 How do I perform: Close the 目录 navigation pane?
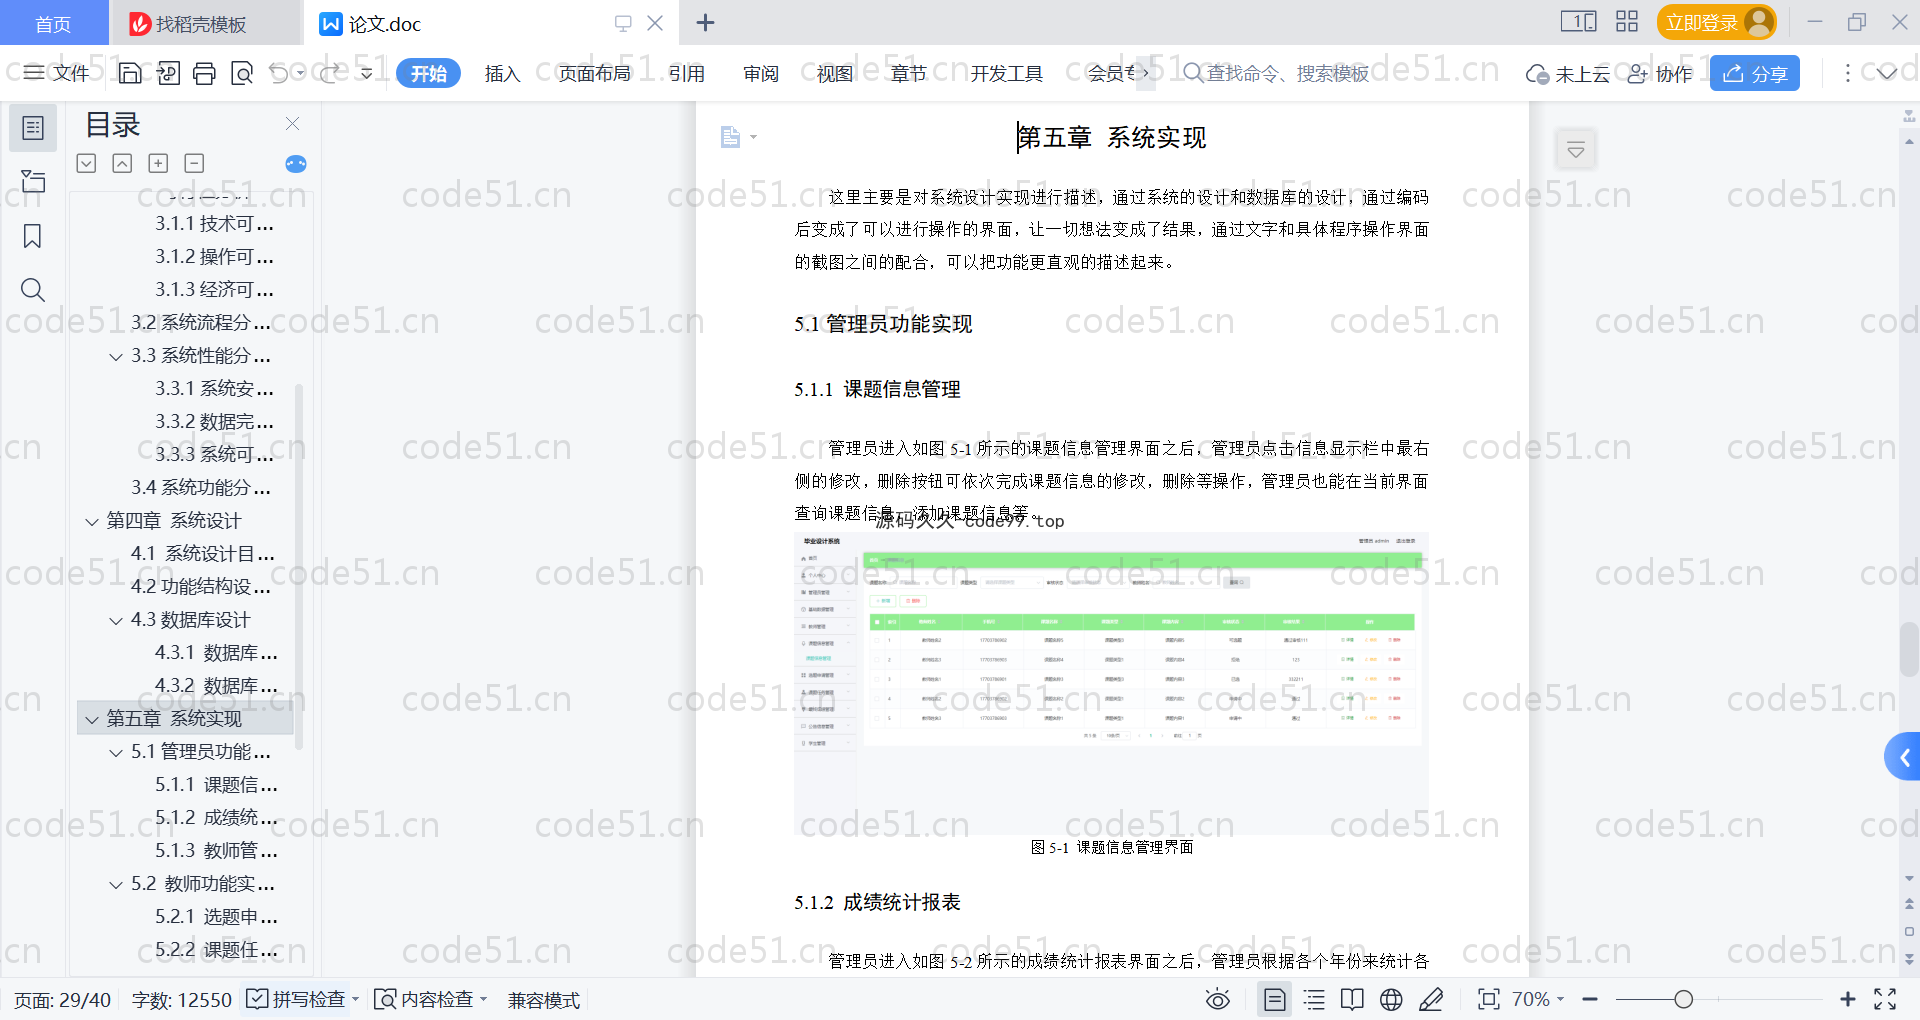pos(292,124)
